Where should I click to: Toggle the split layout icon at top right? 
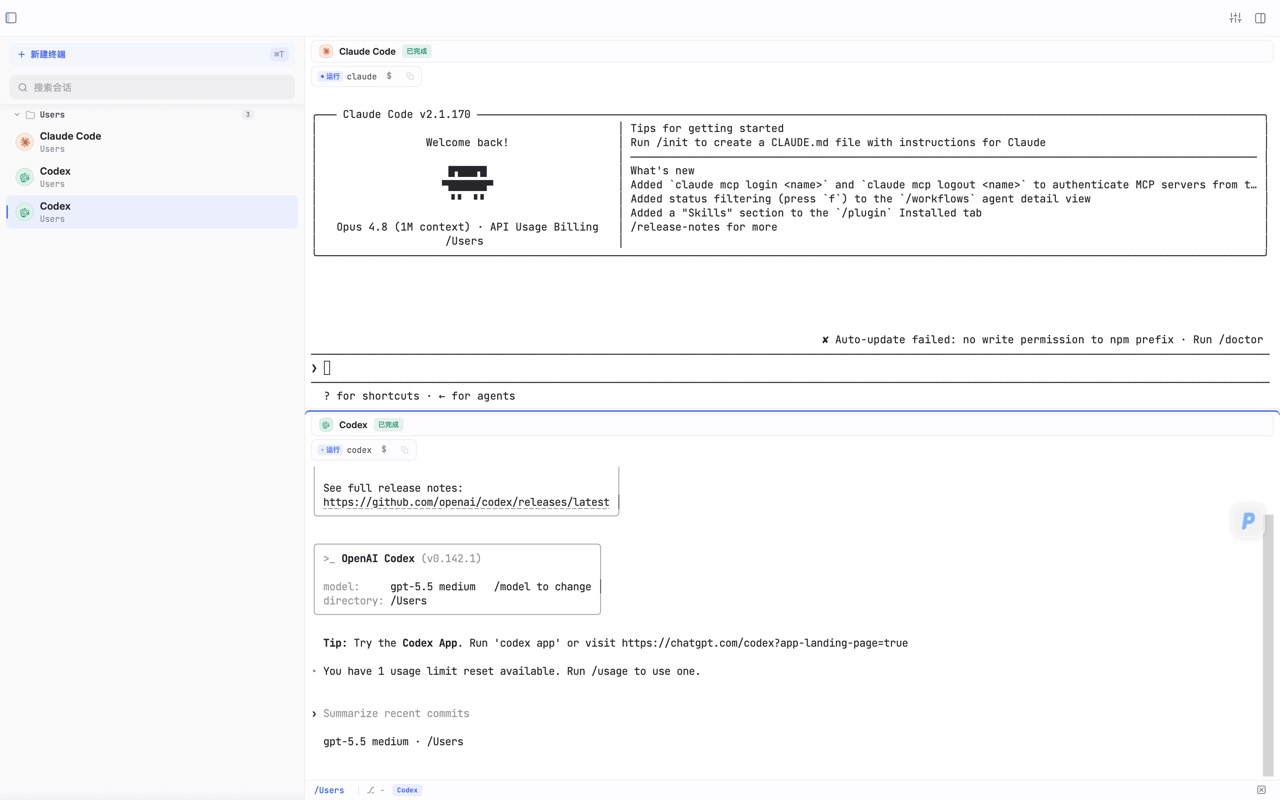pos(1260,18)
